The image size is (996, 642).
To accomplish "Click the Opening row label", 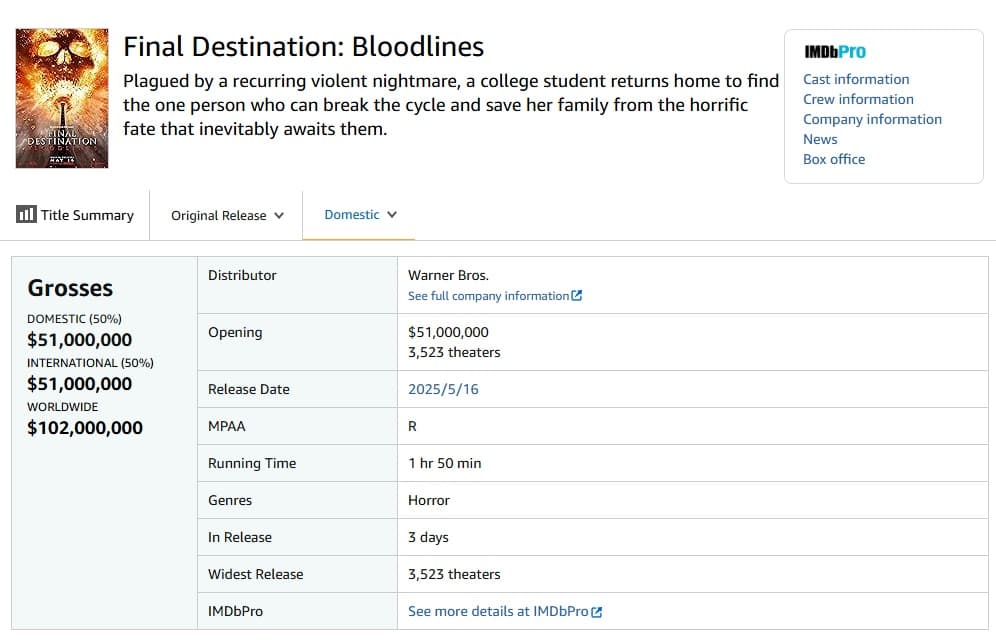I will coord(235,333).
